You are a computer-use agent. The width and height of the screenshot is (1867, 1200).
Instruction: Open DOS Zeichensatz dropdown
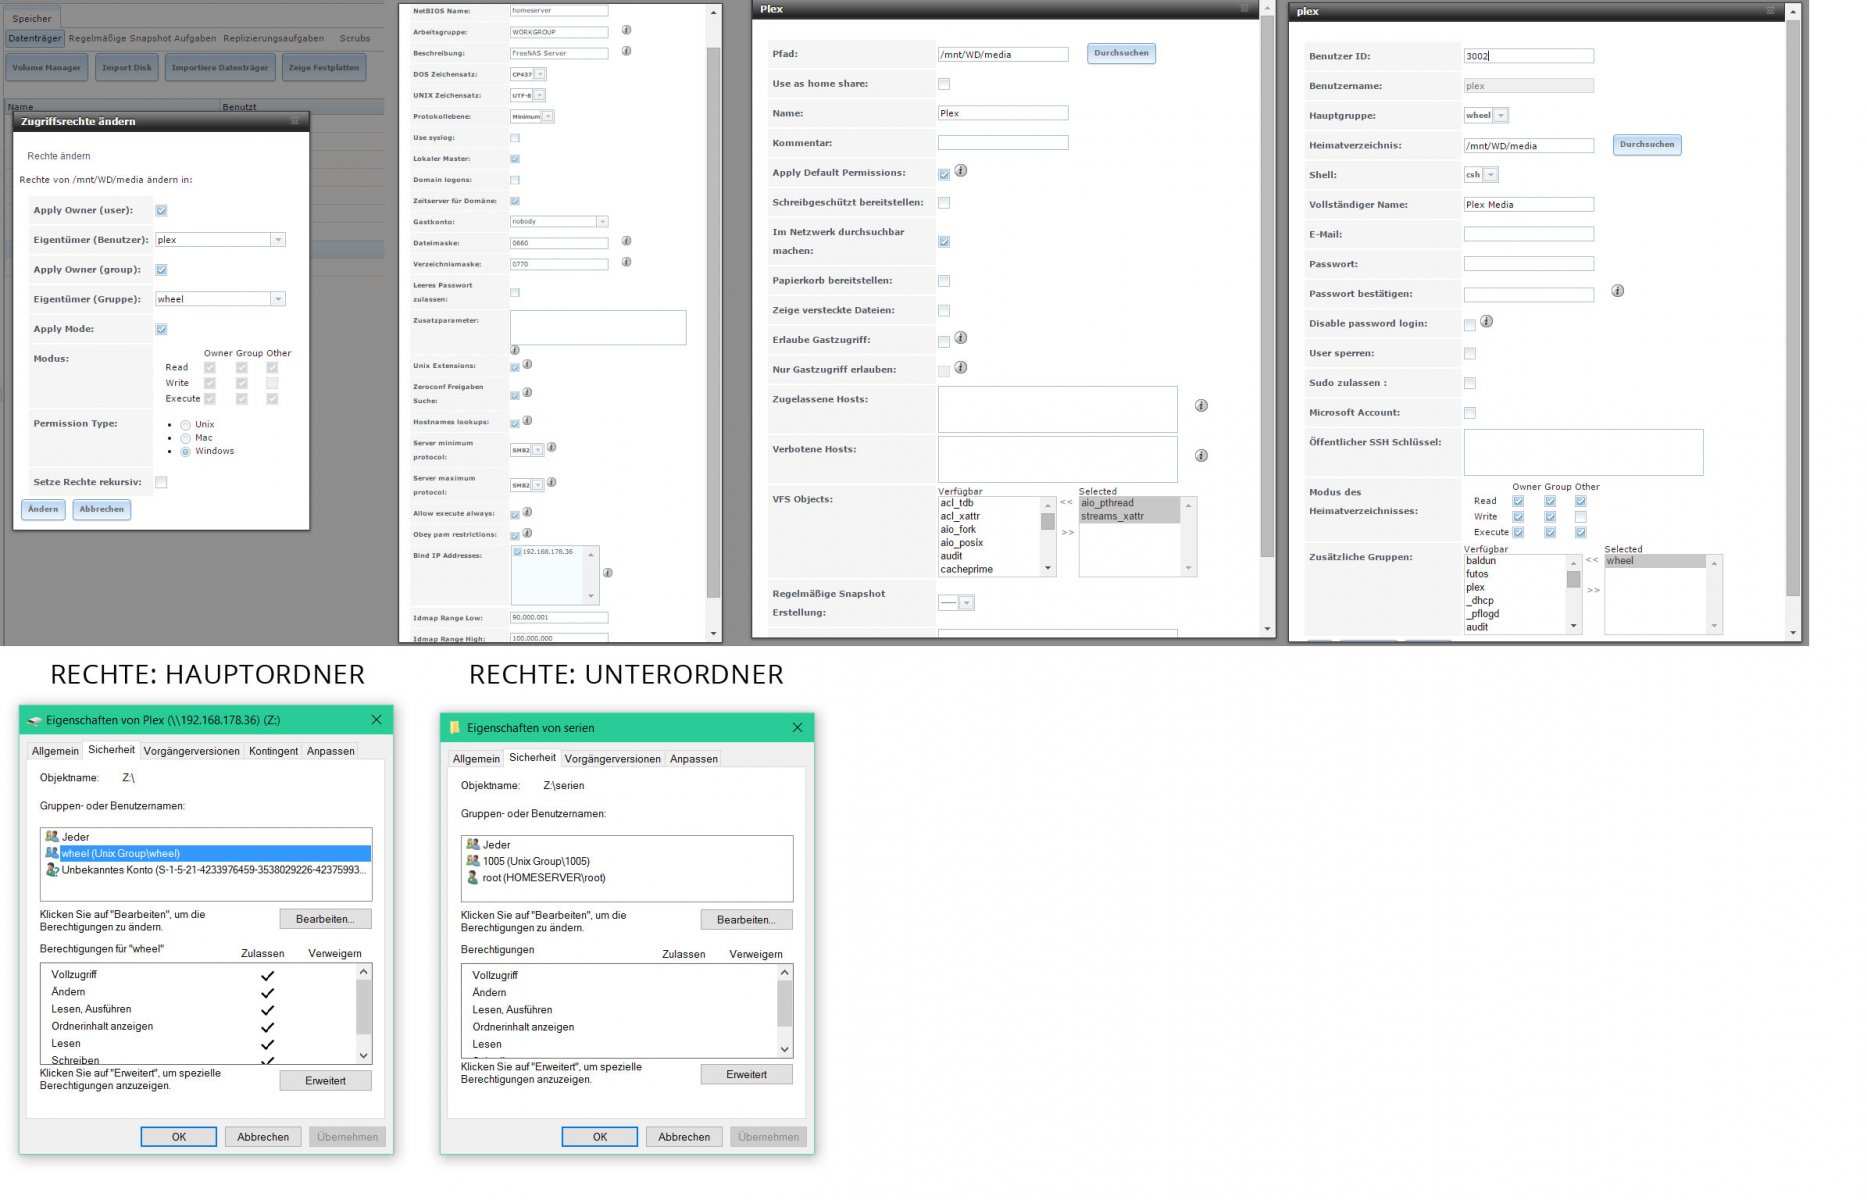coord(540,74)
